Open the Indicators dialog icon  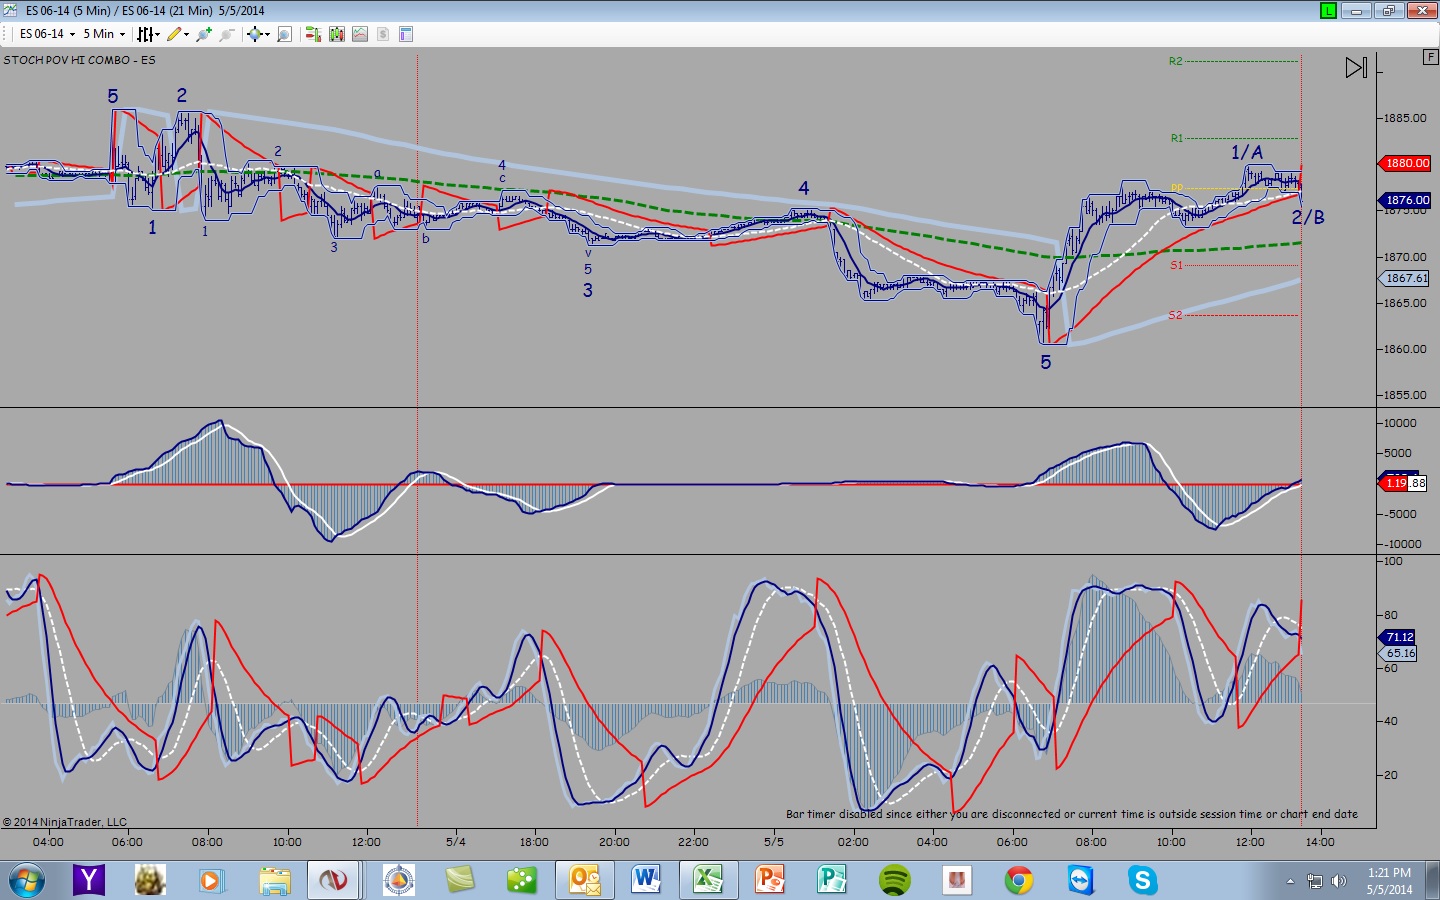pos(359,34)
